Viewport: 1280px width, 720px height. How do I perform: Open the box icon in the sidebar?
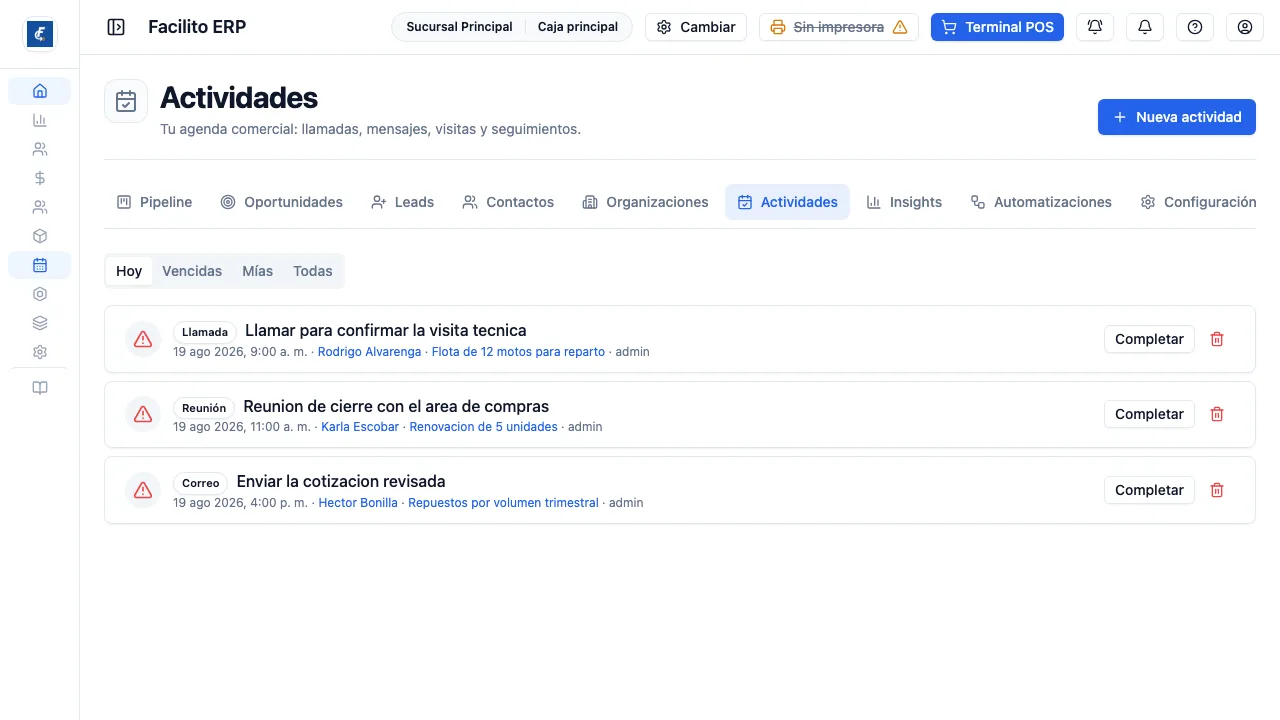tap(40, 236)
